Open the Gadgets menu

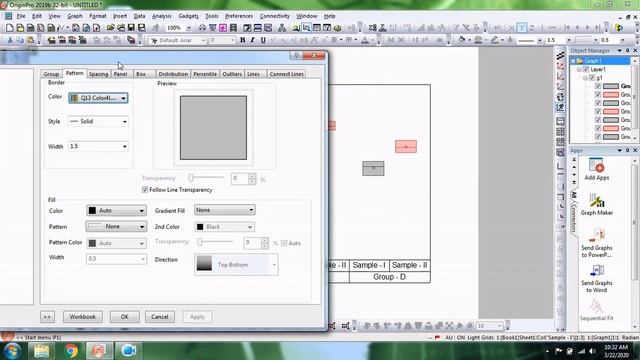click(x=188, y=16)
